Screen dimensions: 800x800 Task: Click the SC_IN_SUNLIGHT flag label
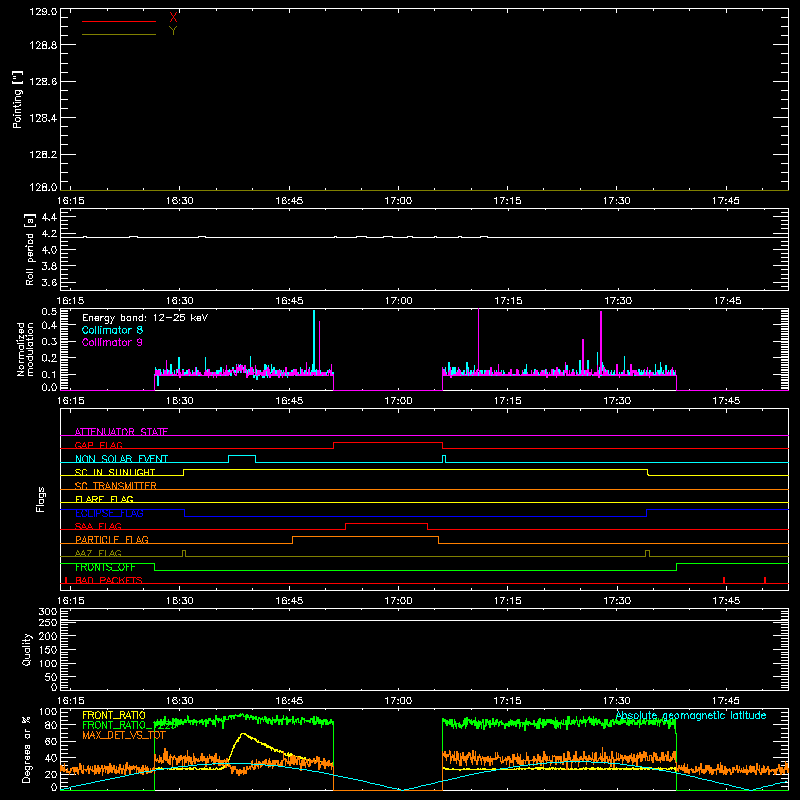tap(115, 472)
